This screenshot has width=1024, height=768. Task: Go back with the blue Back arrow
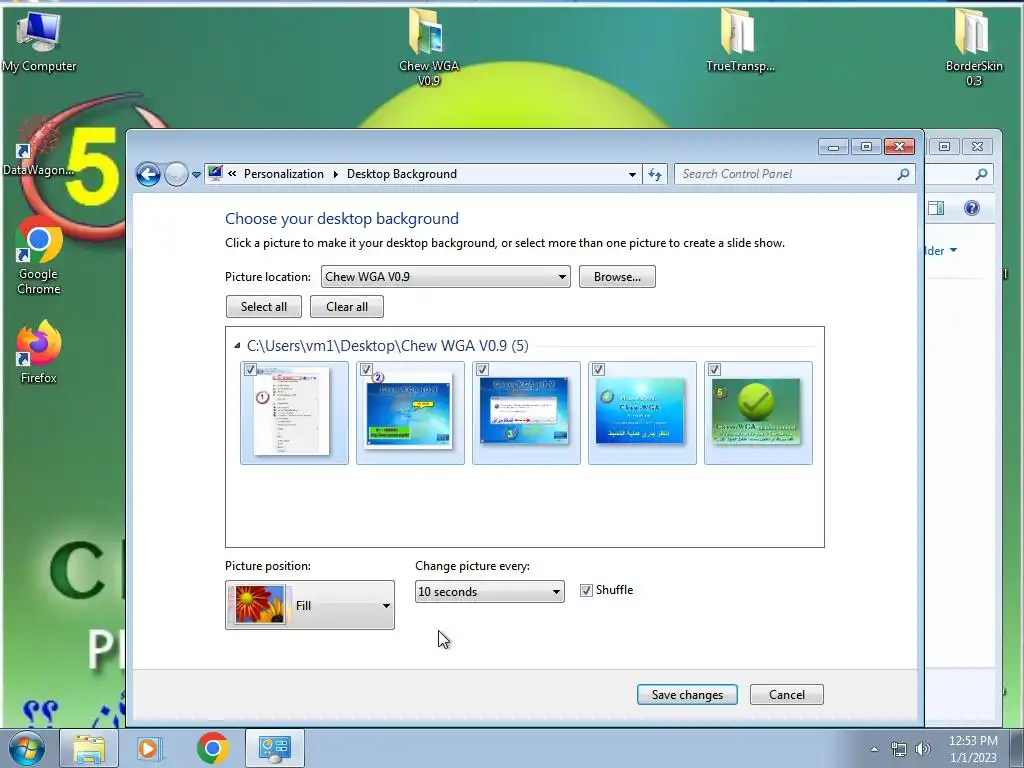click(x=148, y=174)
